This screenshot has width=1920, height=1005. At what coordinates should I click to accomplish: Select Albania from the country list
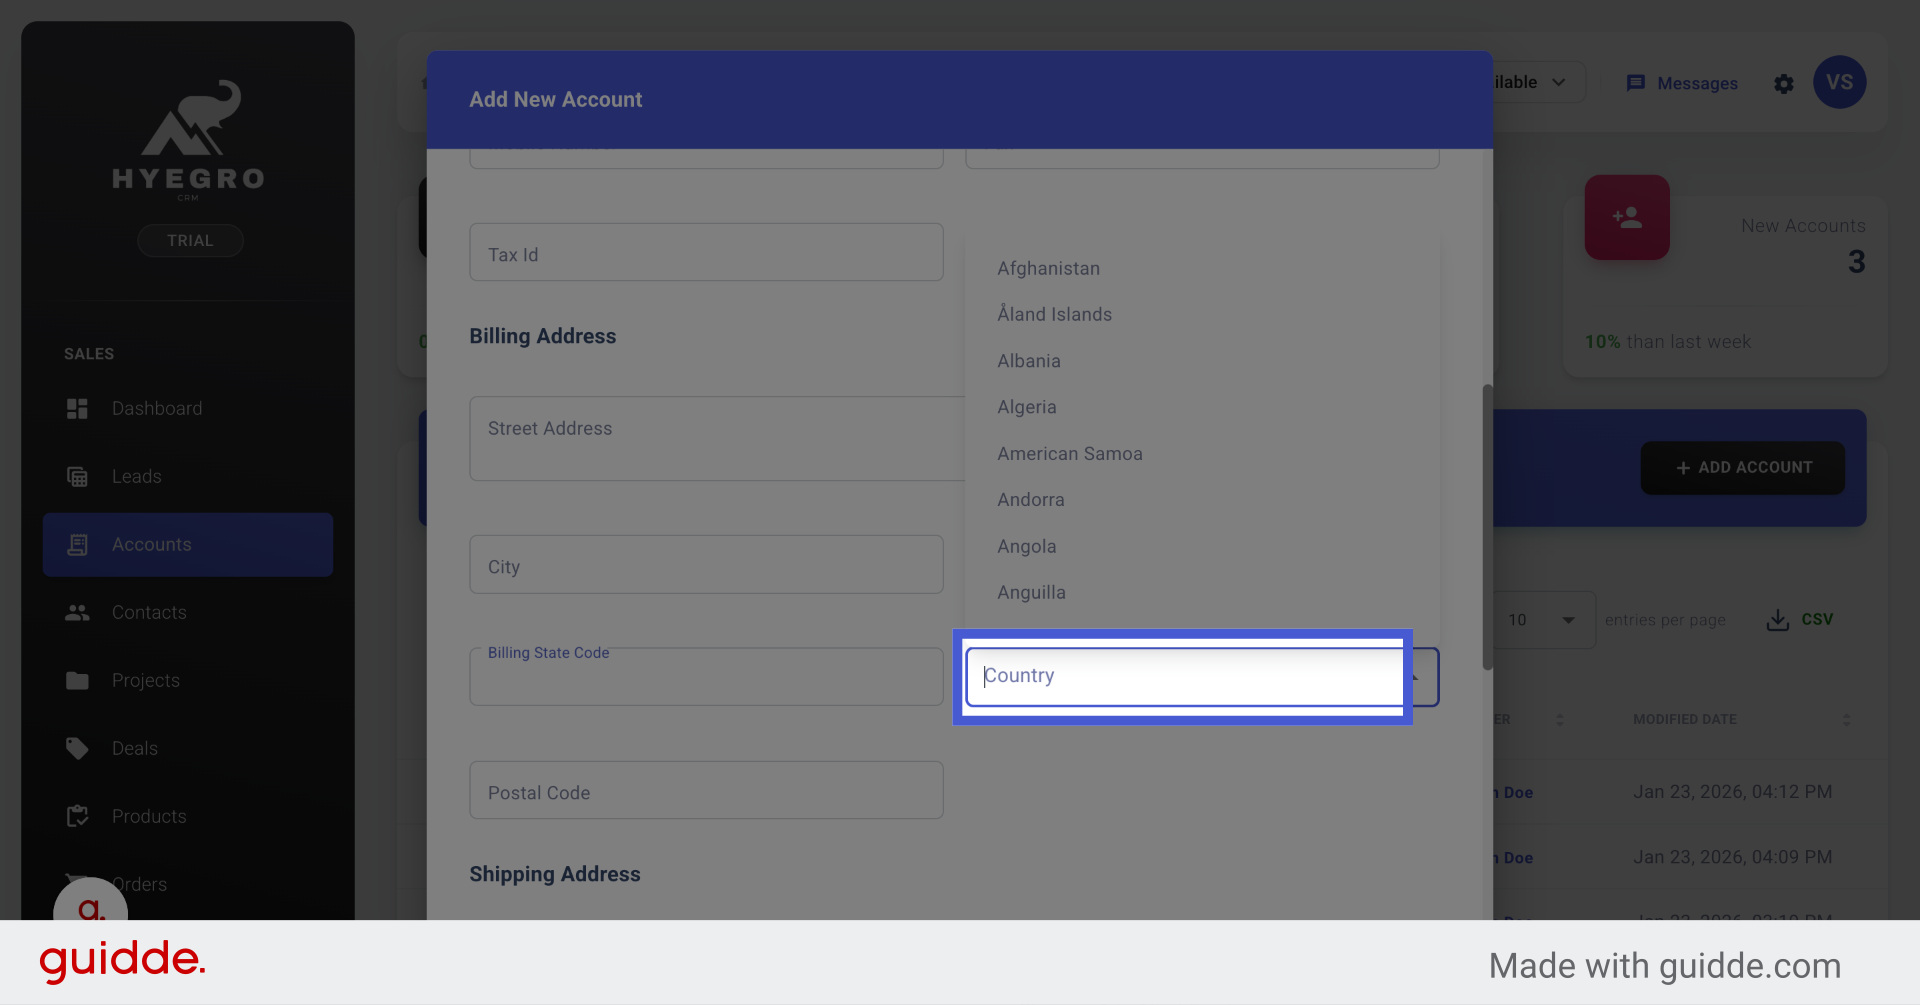click(1028, 360)
